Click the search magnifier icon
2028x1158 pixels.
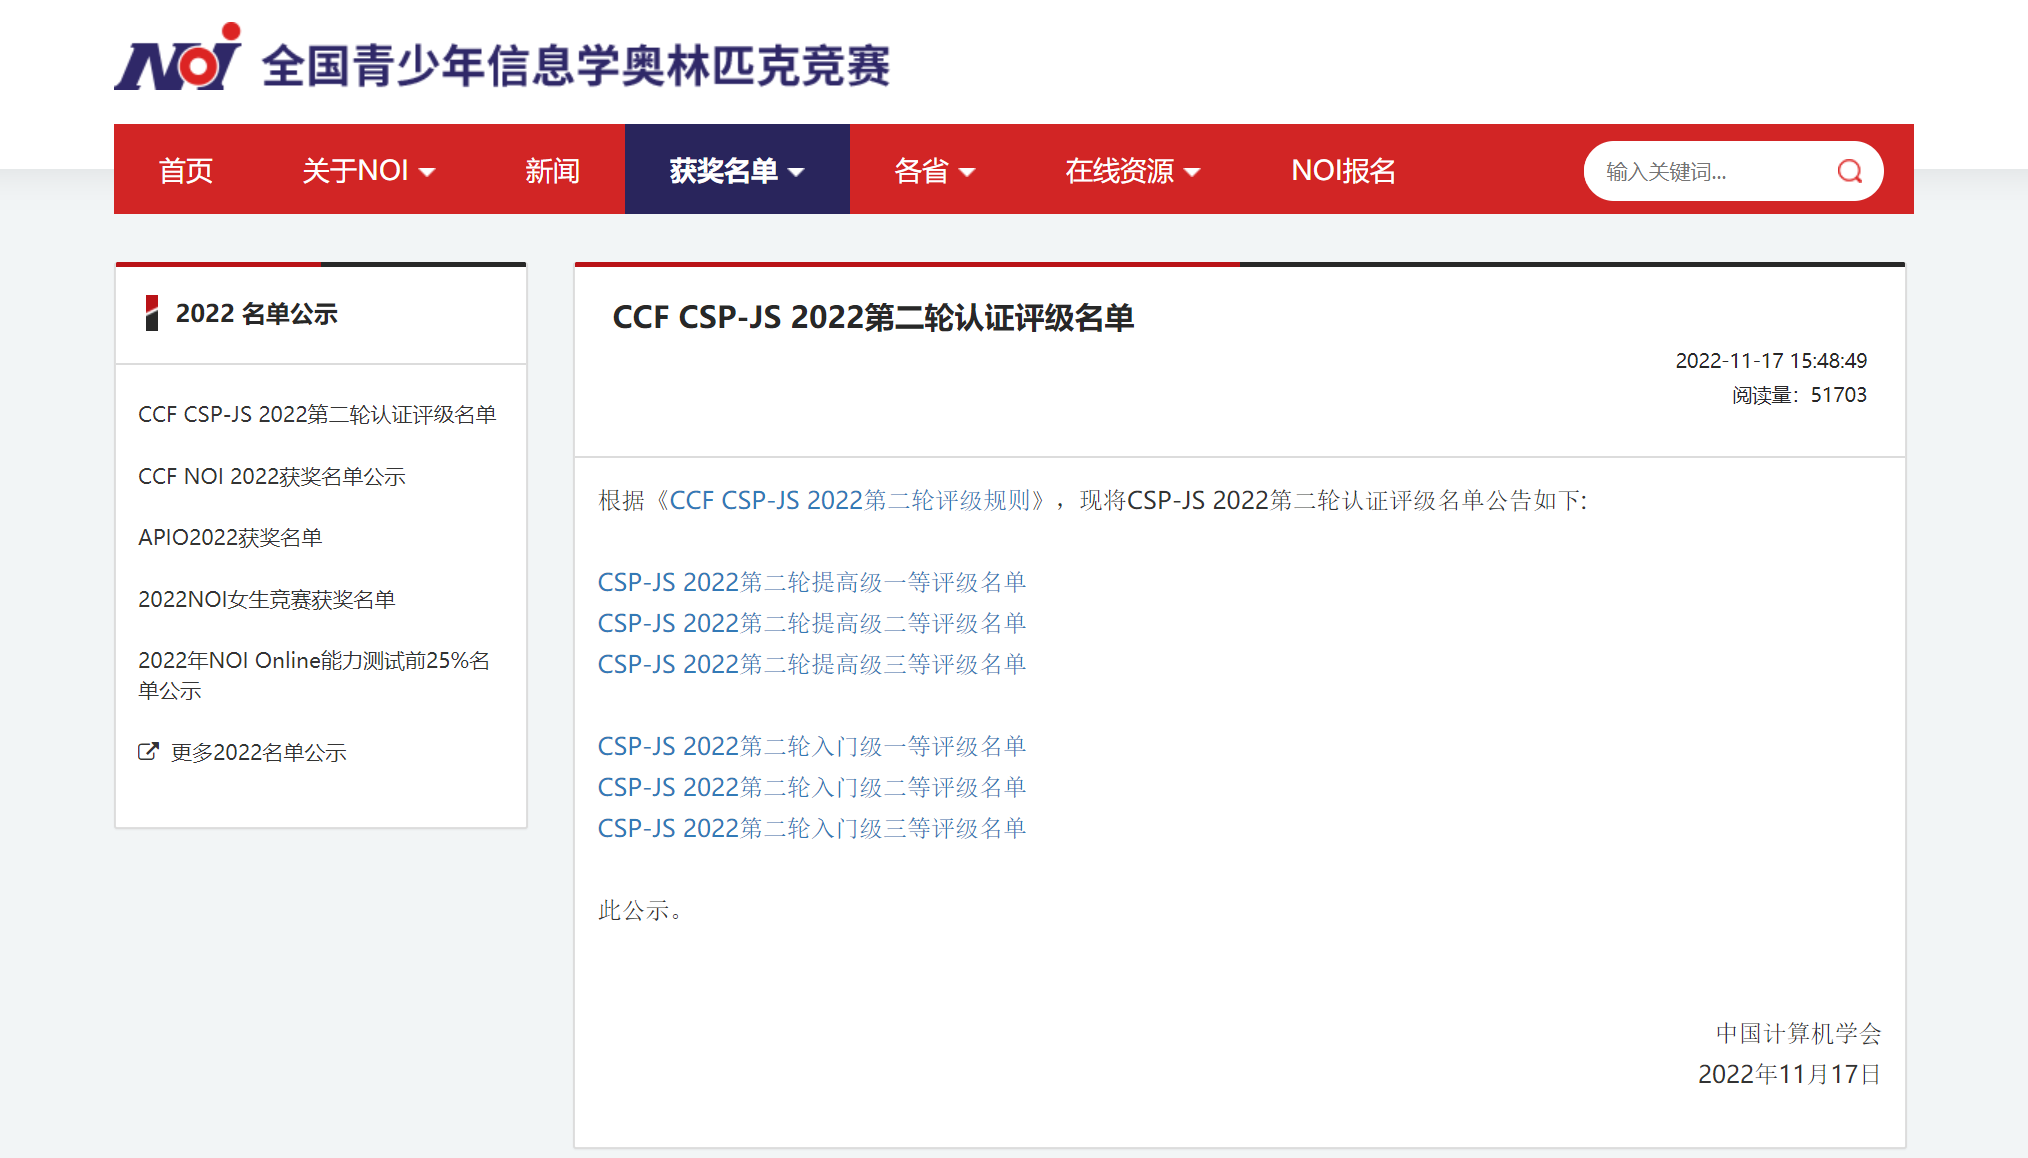1849,171
